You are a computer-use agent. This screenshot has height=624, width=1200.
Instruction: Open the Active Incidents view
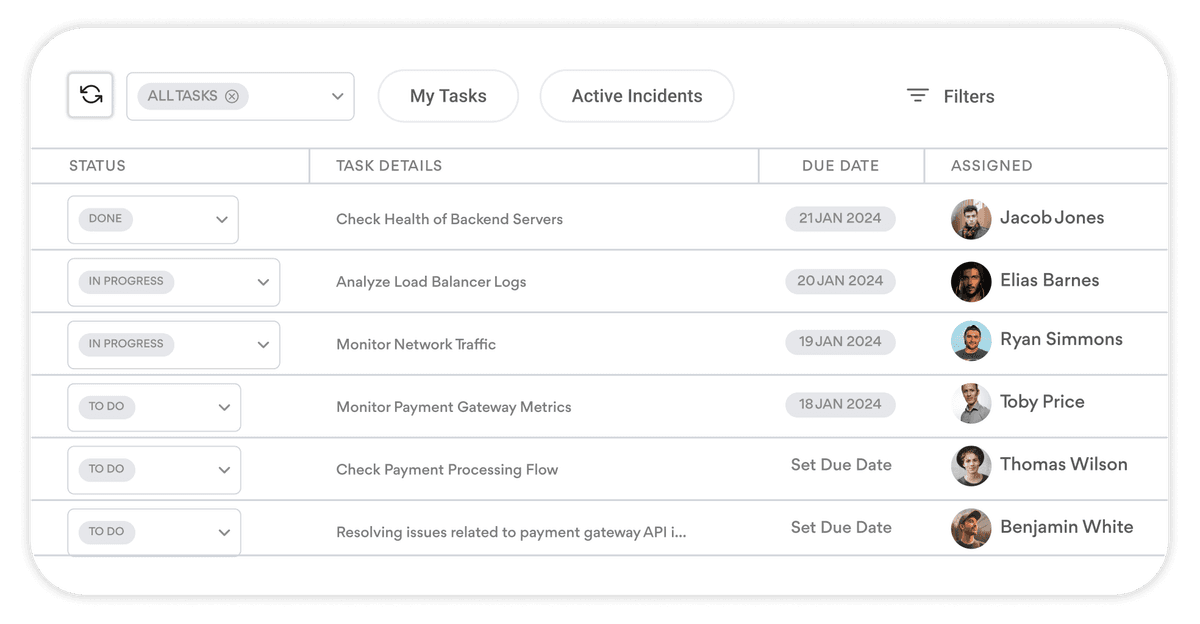point(636,95)
